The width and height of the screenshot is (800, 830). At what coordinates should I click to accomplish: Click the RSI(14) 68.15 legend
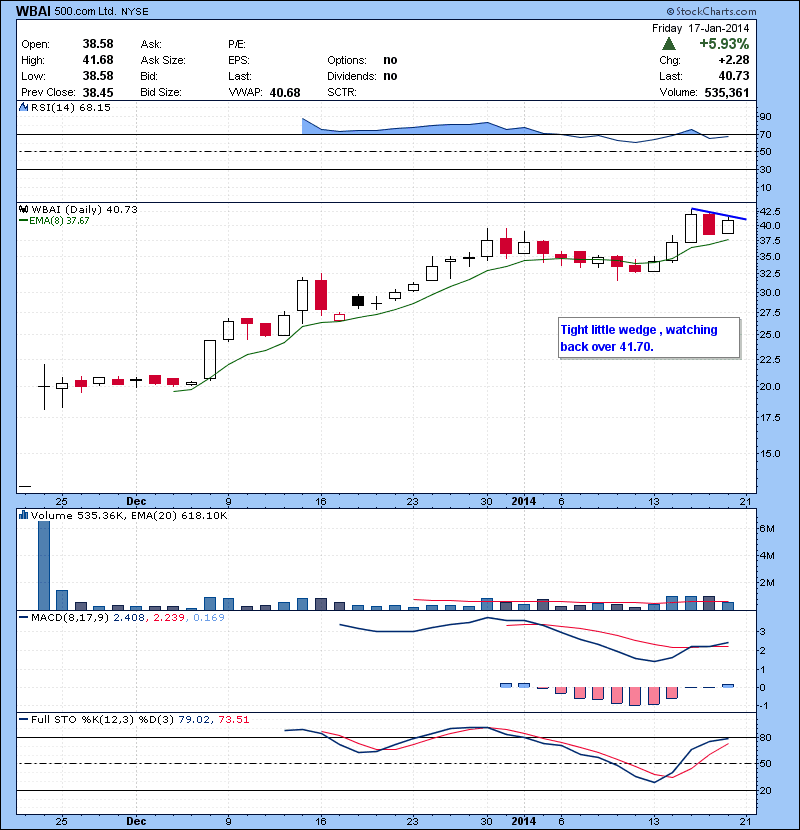tap(70, 107)
